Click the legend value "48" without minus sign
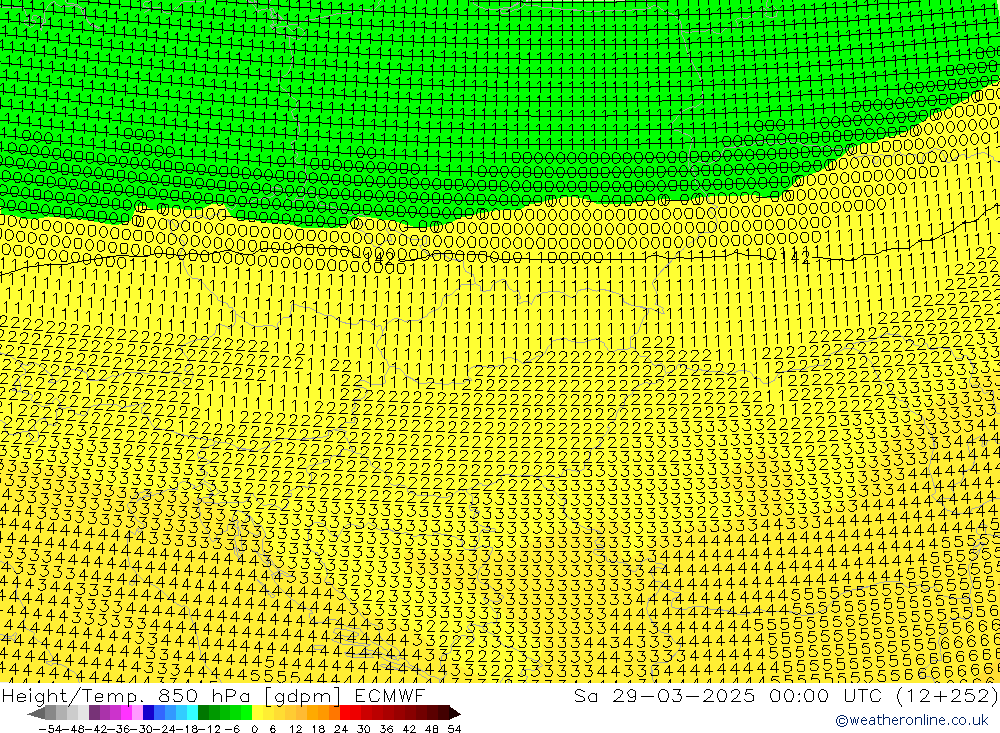This screenshot has width=1000, height=733. [432, 729]
